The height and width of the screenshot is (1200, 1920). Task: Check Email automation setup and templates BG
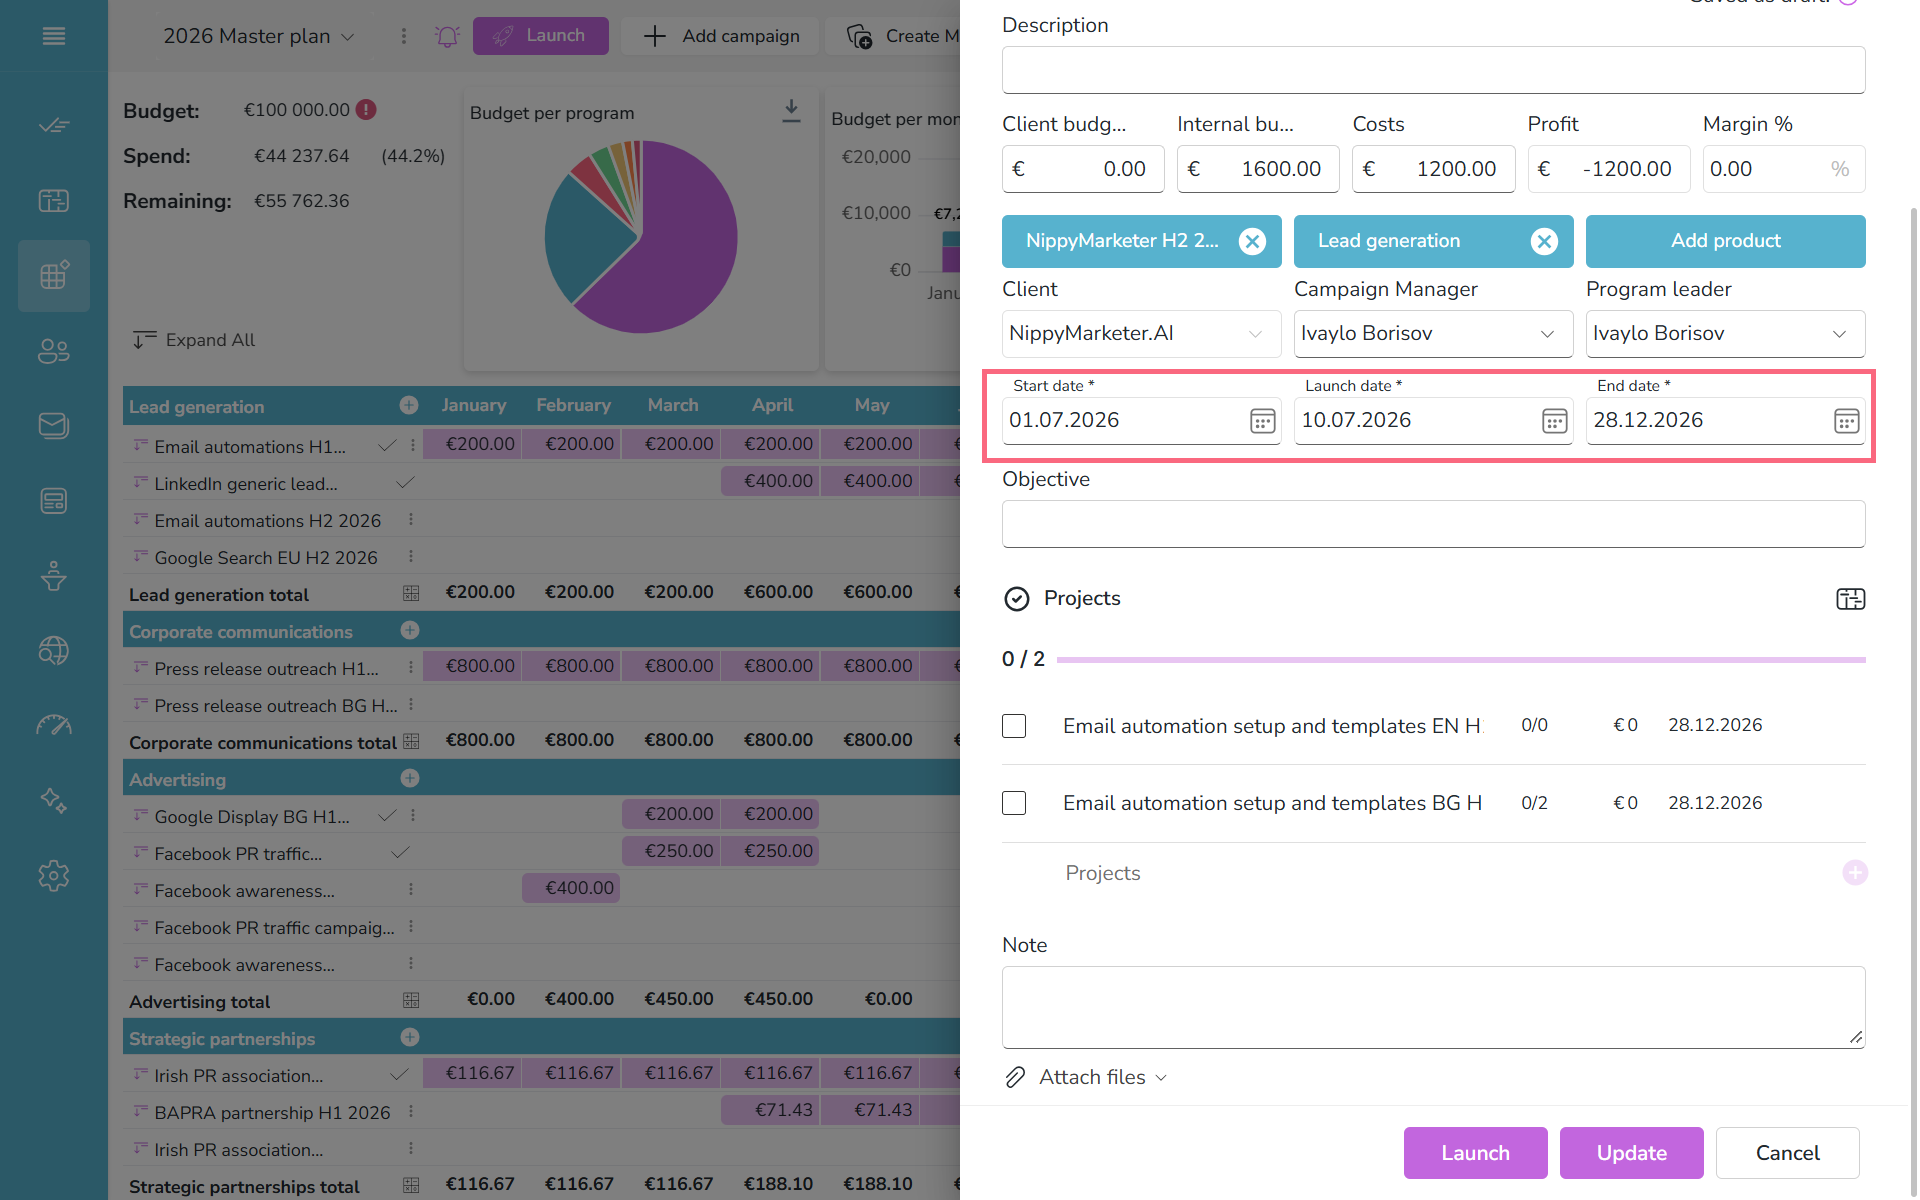(x=1014, y=803)
